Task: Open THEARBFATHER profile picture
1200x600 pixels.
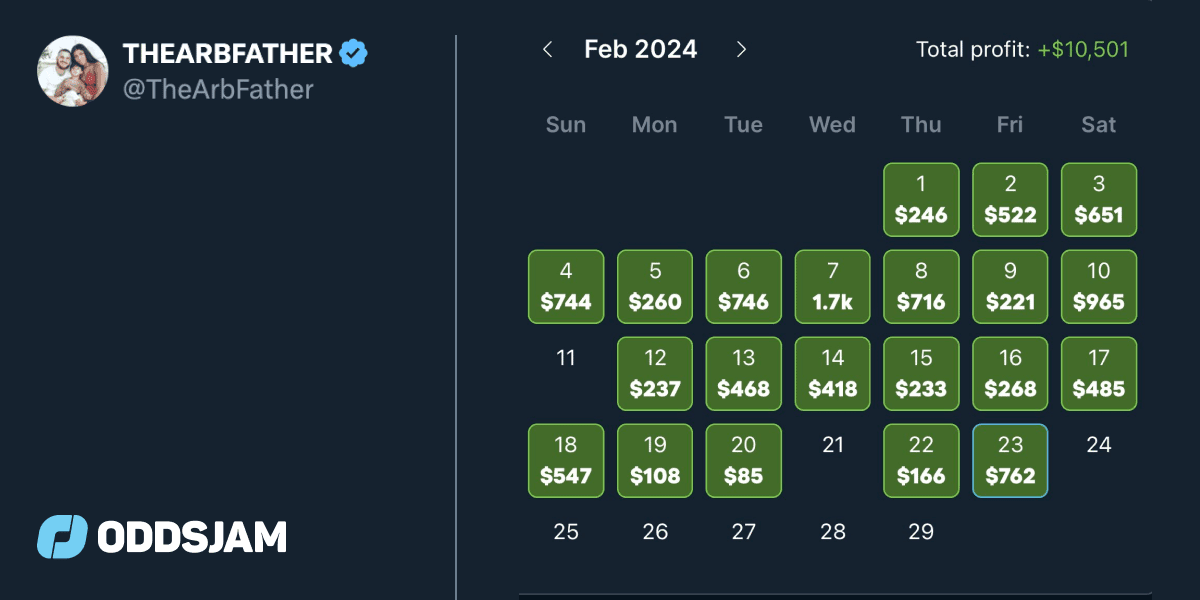Action: [x=72, y=72]
